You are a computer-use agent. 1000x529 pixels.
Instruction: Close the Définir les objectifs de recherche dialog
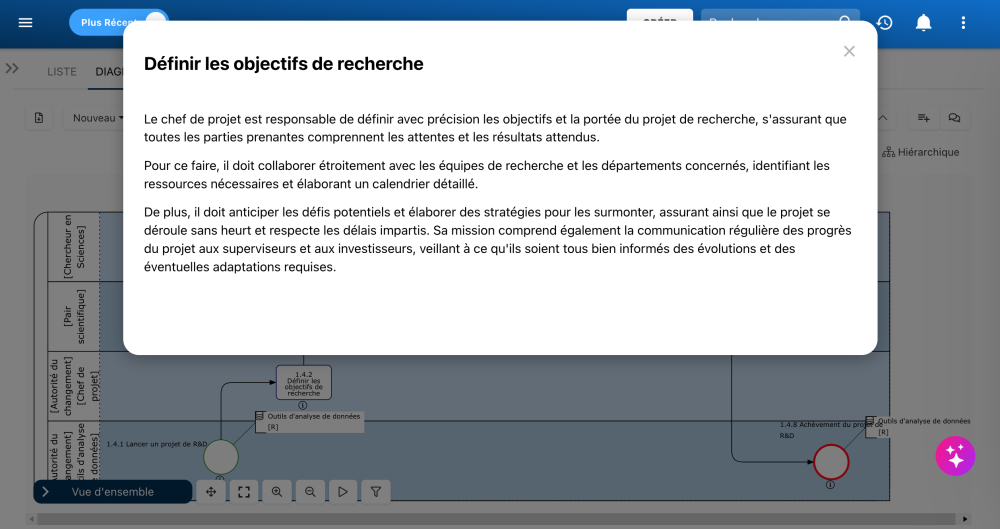click(849, 51)
